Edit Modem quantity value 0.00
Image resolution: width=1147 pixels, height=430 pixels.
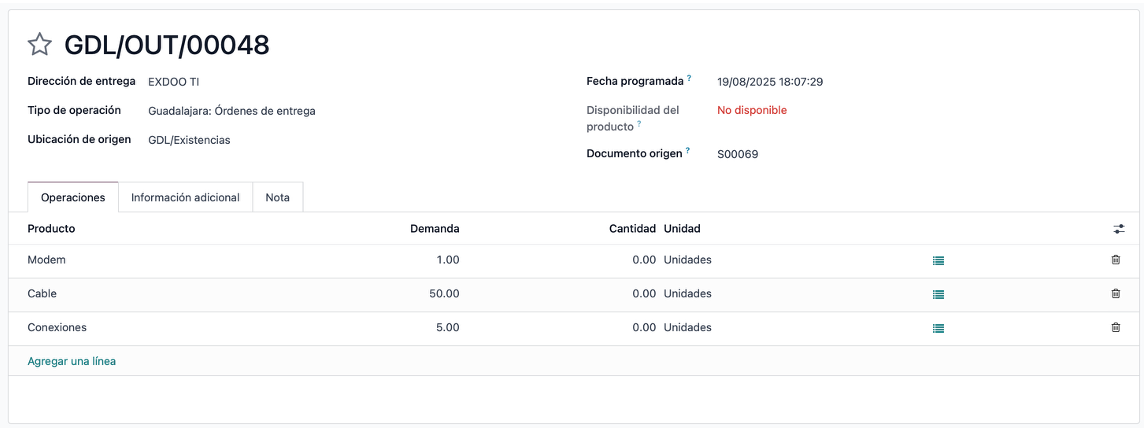point(644,260)
